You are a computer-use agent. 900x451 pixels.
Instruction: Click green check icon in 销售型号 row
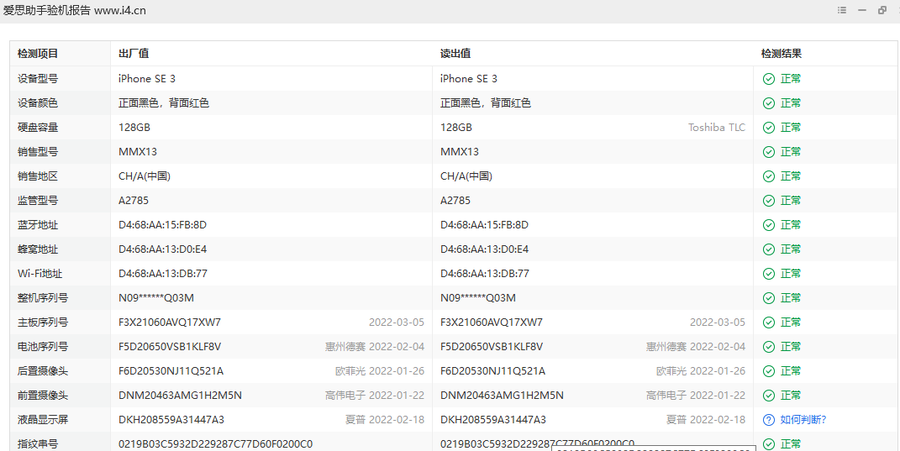[769, 152]
